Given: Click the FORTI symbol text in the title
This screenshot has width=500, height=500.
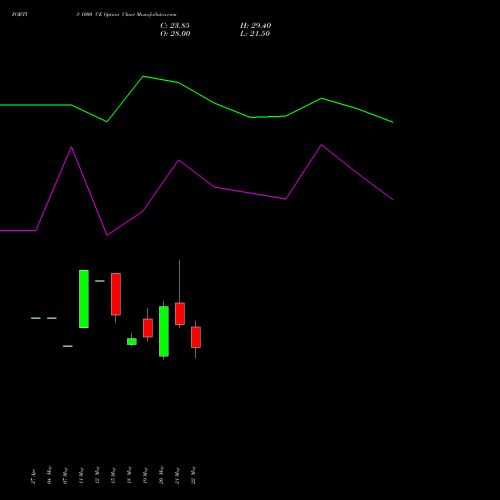Looking at the screenshot, I should 19,14.
